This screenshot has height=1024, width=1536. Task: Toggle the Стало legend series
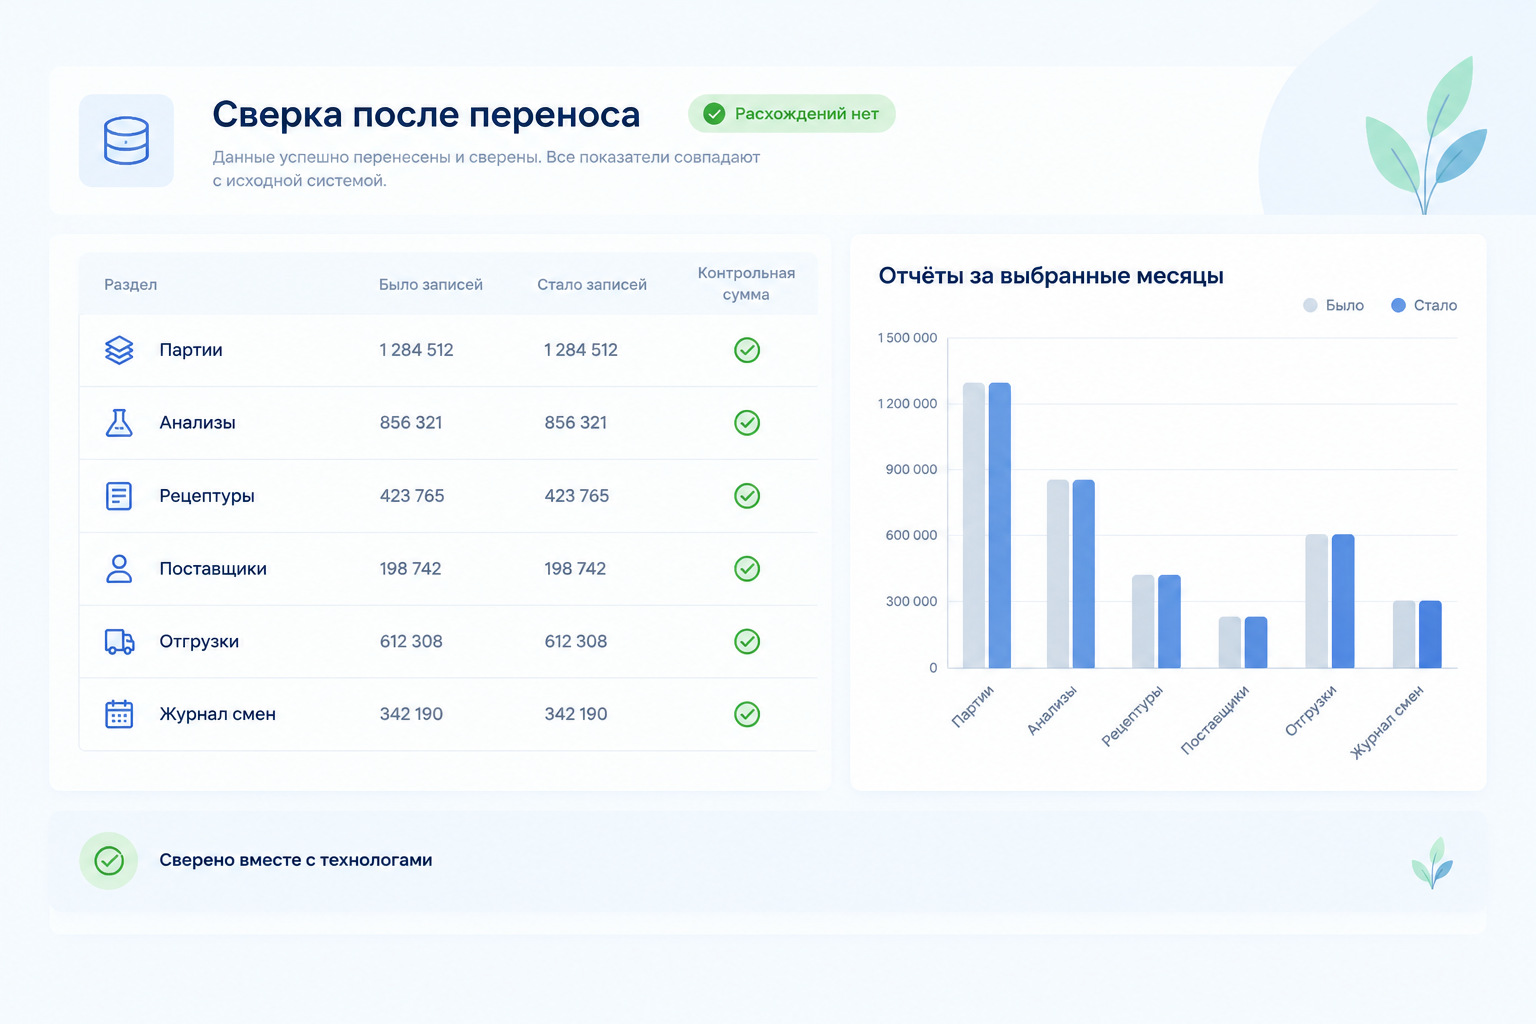click(x=1424, y=305)
